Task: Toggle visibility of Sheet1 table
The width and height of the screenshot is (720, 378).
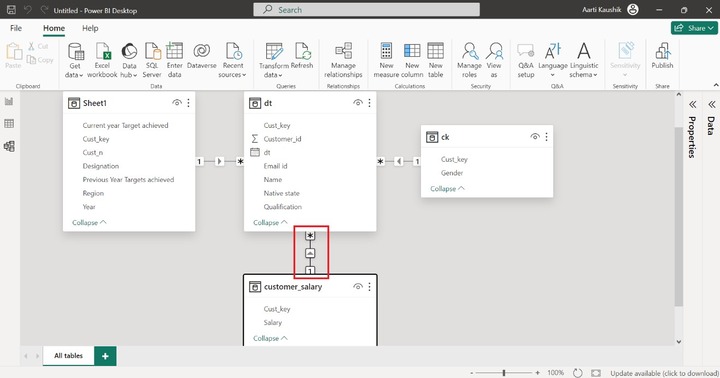Action: tap(177, 103)
